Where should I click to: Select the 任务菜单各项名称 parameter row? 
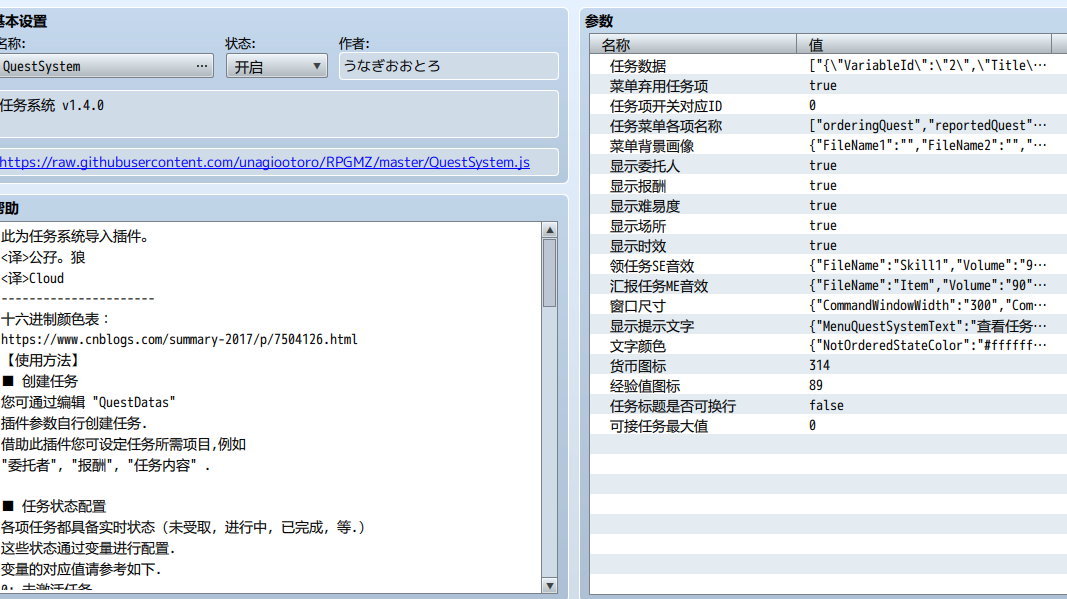pyautogui.click(x=828, y=125)
